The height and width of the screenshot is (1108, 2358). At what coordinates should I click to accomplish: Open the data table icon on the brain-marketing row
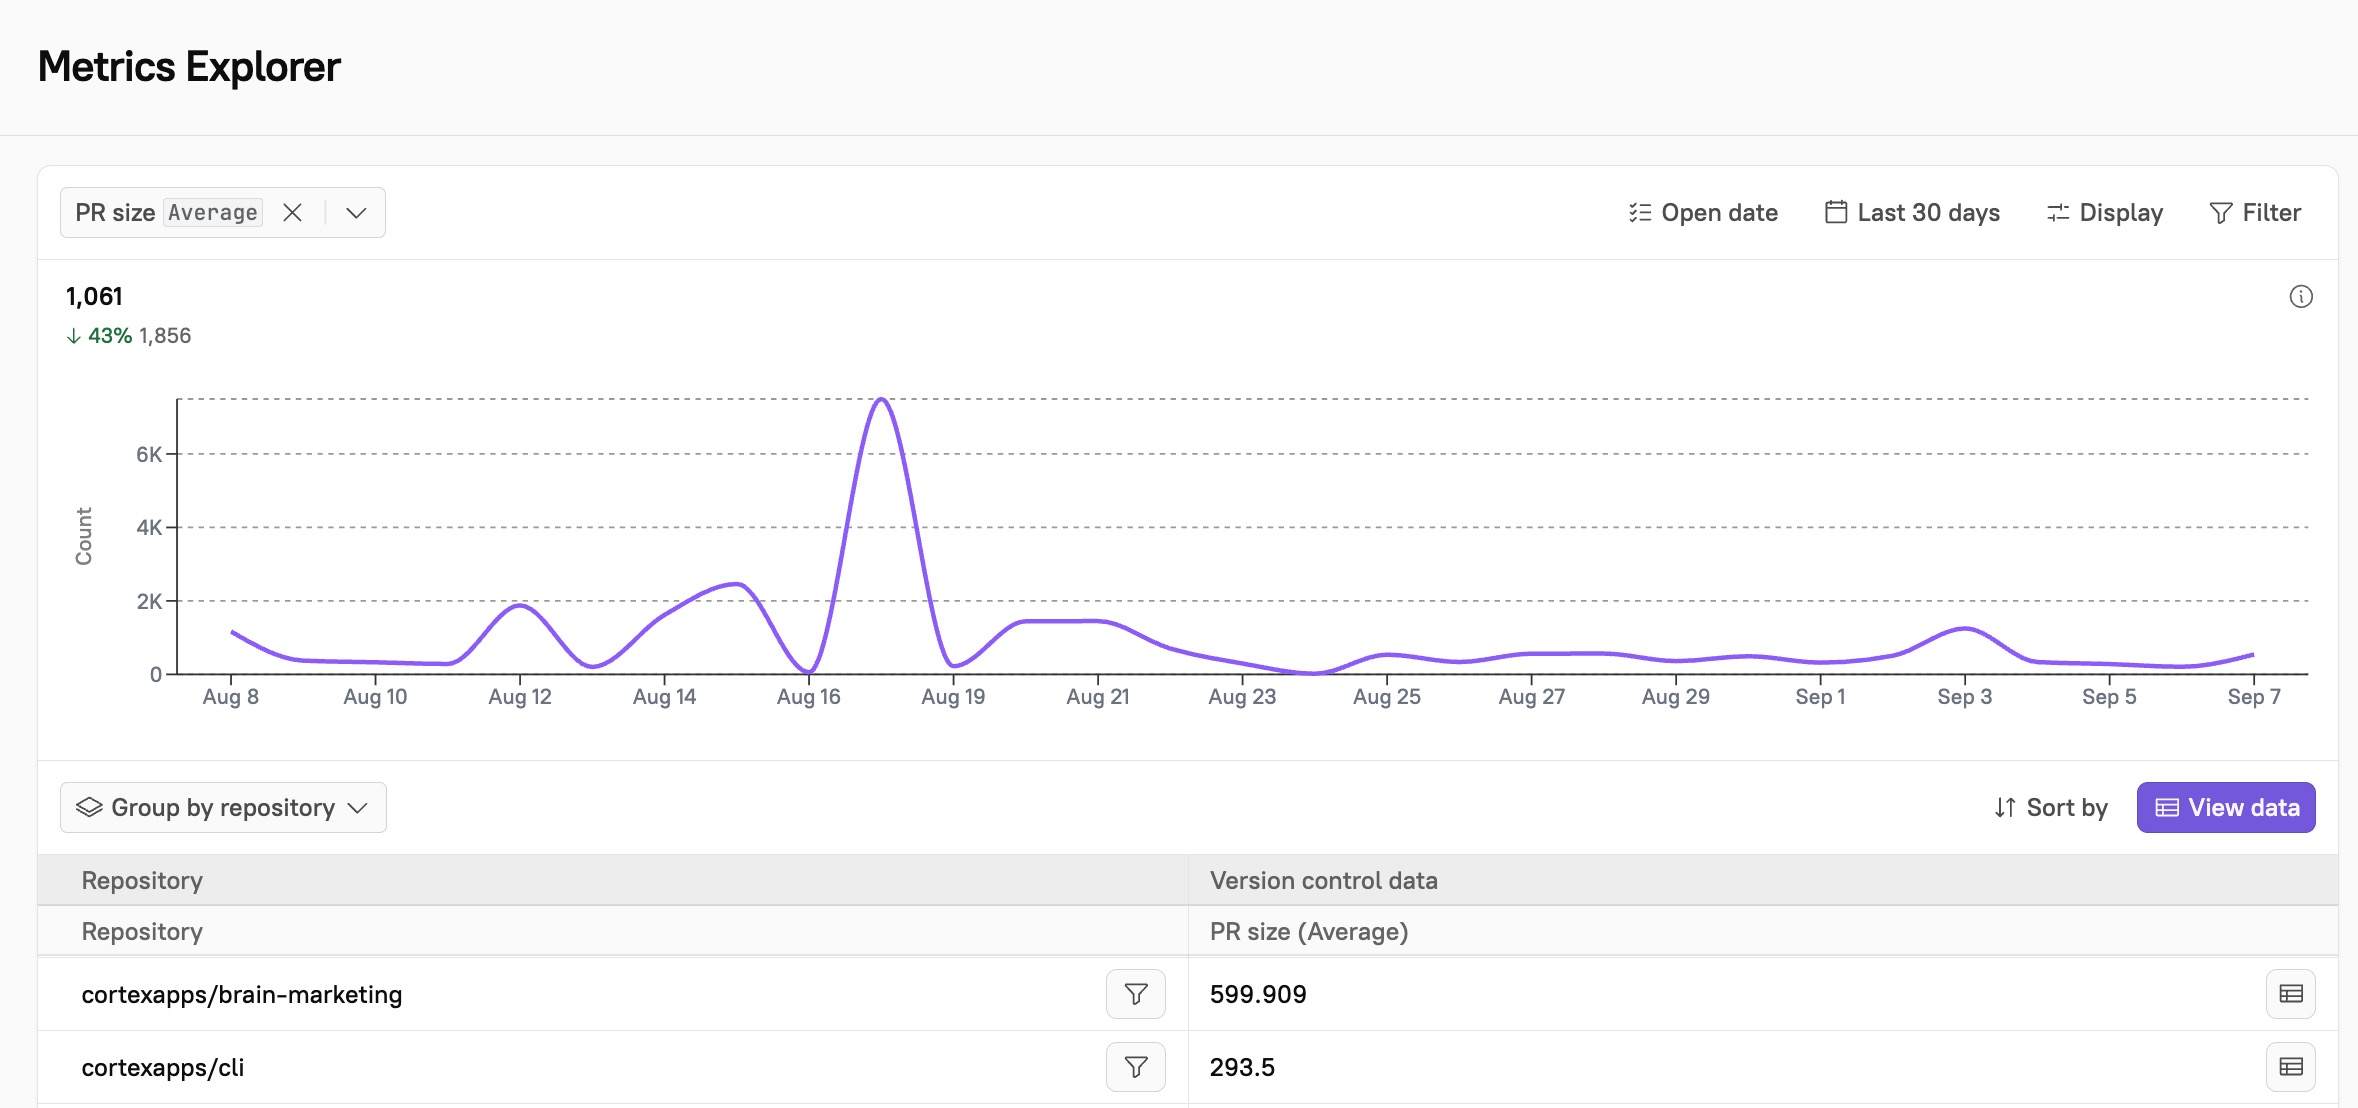coord(2292,994)
